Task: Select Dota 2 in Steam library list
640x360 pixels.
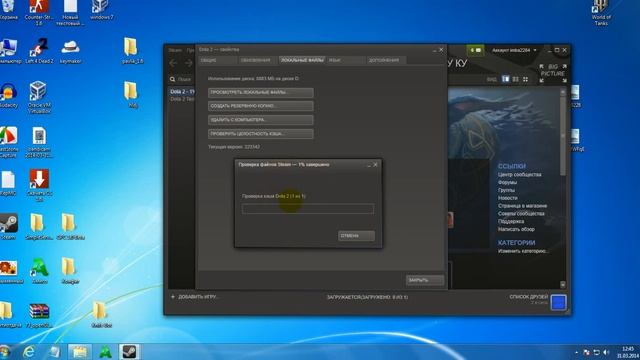Action: 182,92
